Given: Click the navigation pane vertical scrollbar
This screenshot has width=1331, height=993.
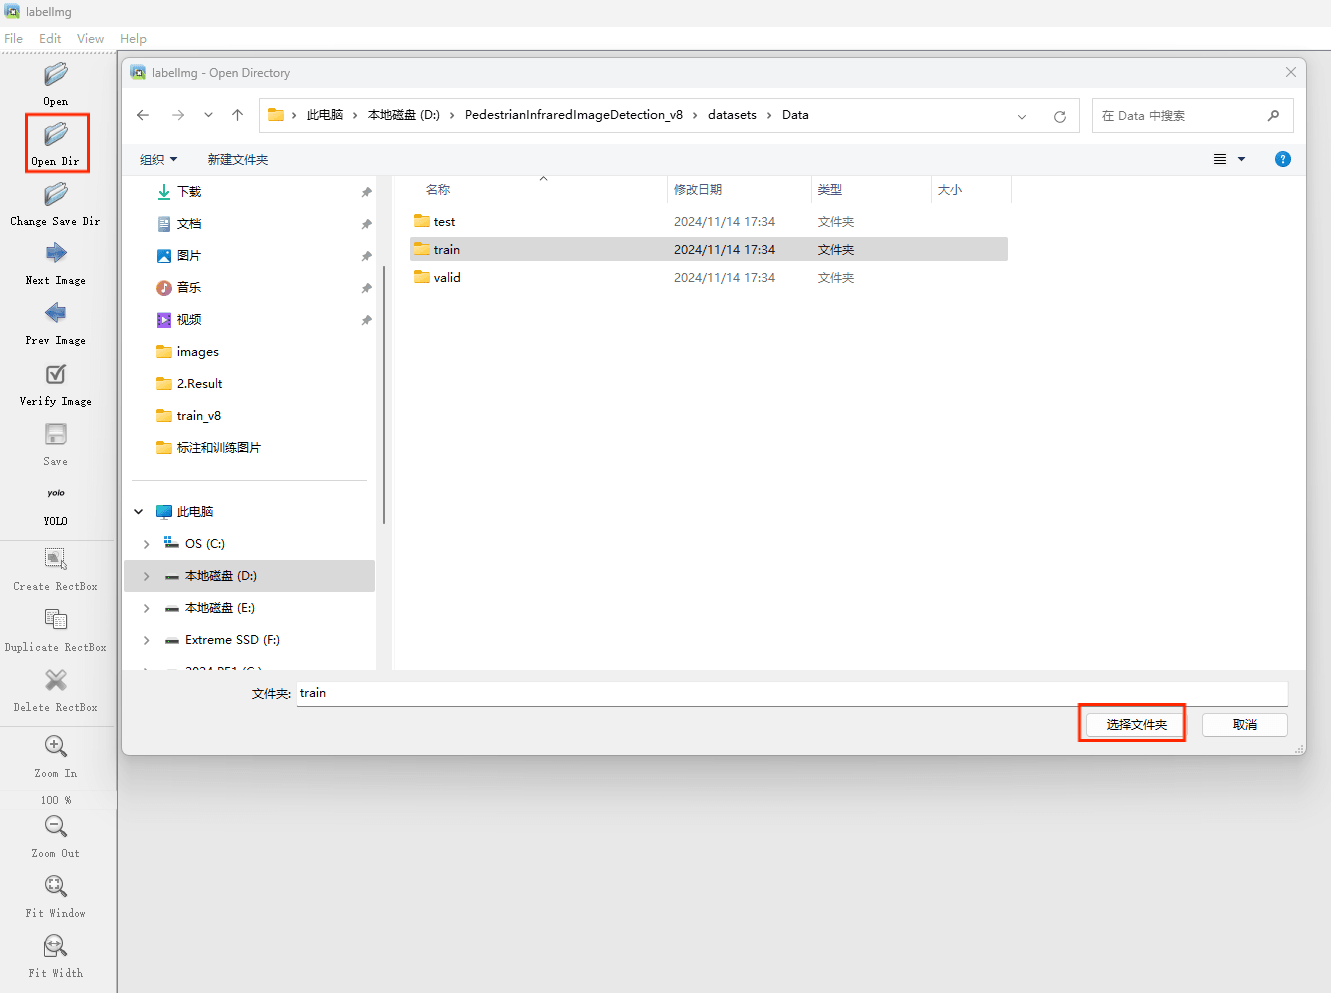Looking at the screenshot, I should [x=383, y=395].
